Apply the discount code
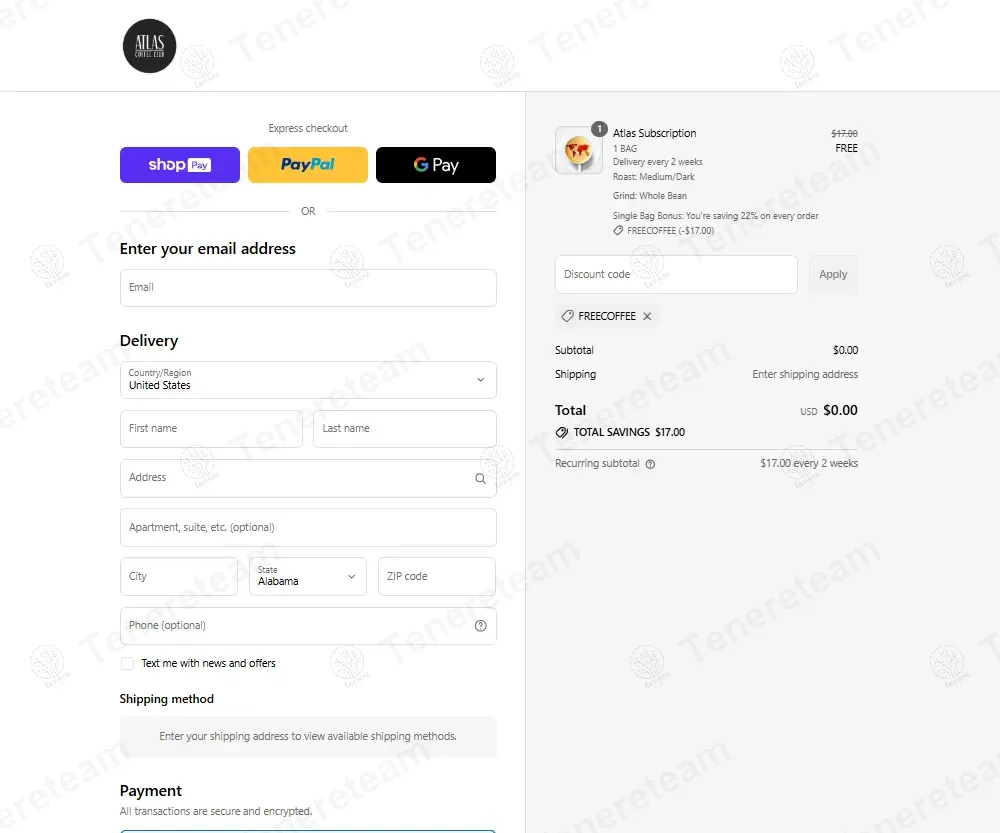 pyautogui.click(x=833, y=275)
